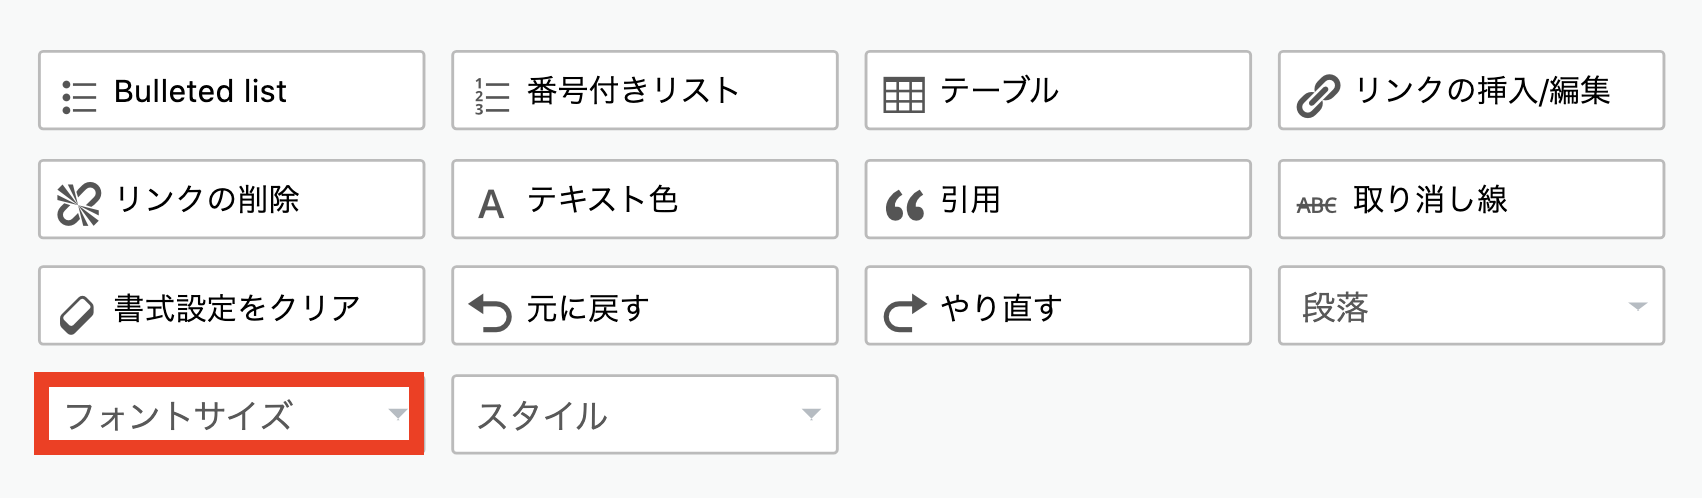This screenshot has height=498, width=1702.
Task: Click the table grid icon
Action: (x=904, y=96)
